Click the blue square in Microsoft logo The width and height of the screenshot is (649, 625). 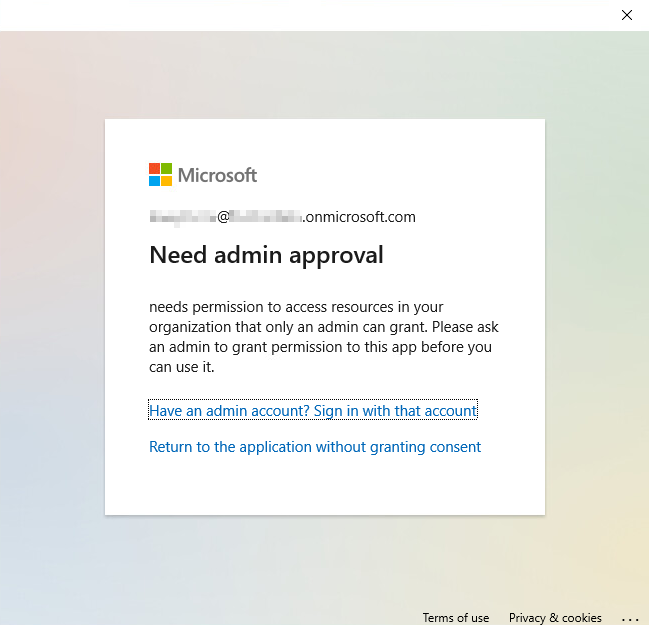(x=154, y=181)
